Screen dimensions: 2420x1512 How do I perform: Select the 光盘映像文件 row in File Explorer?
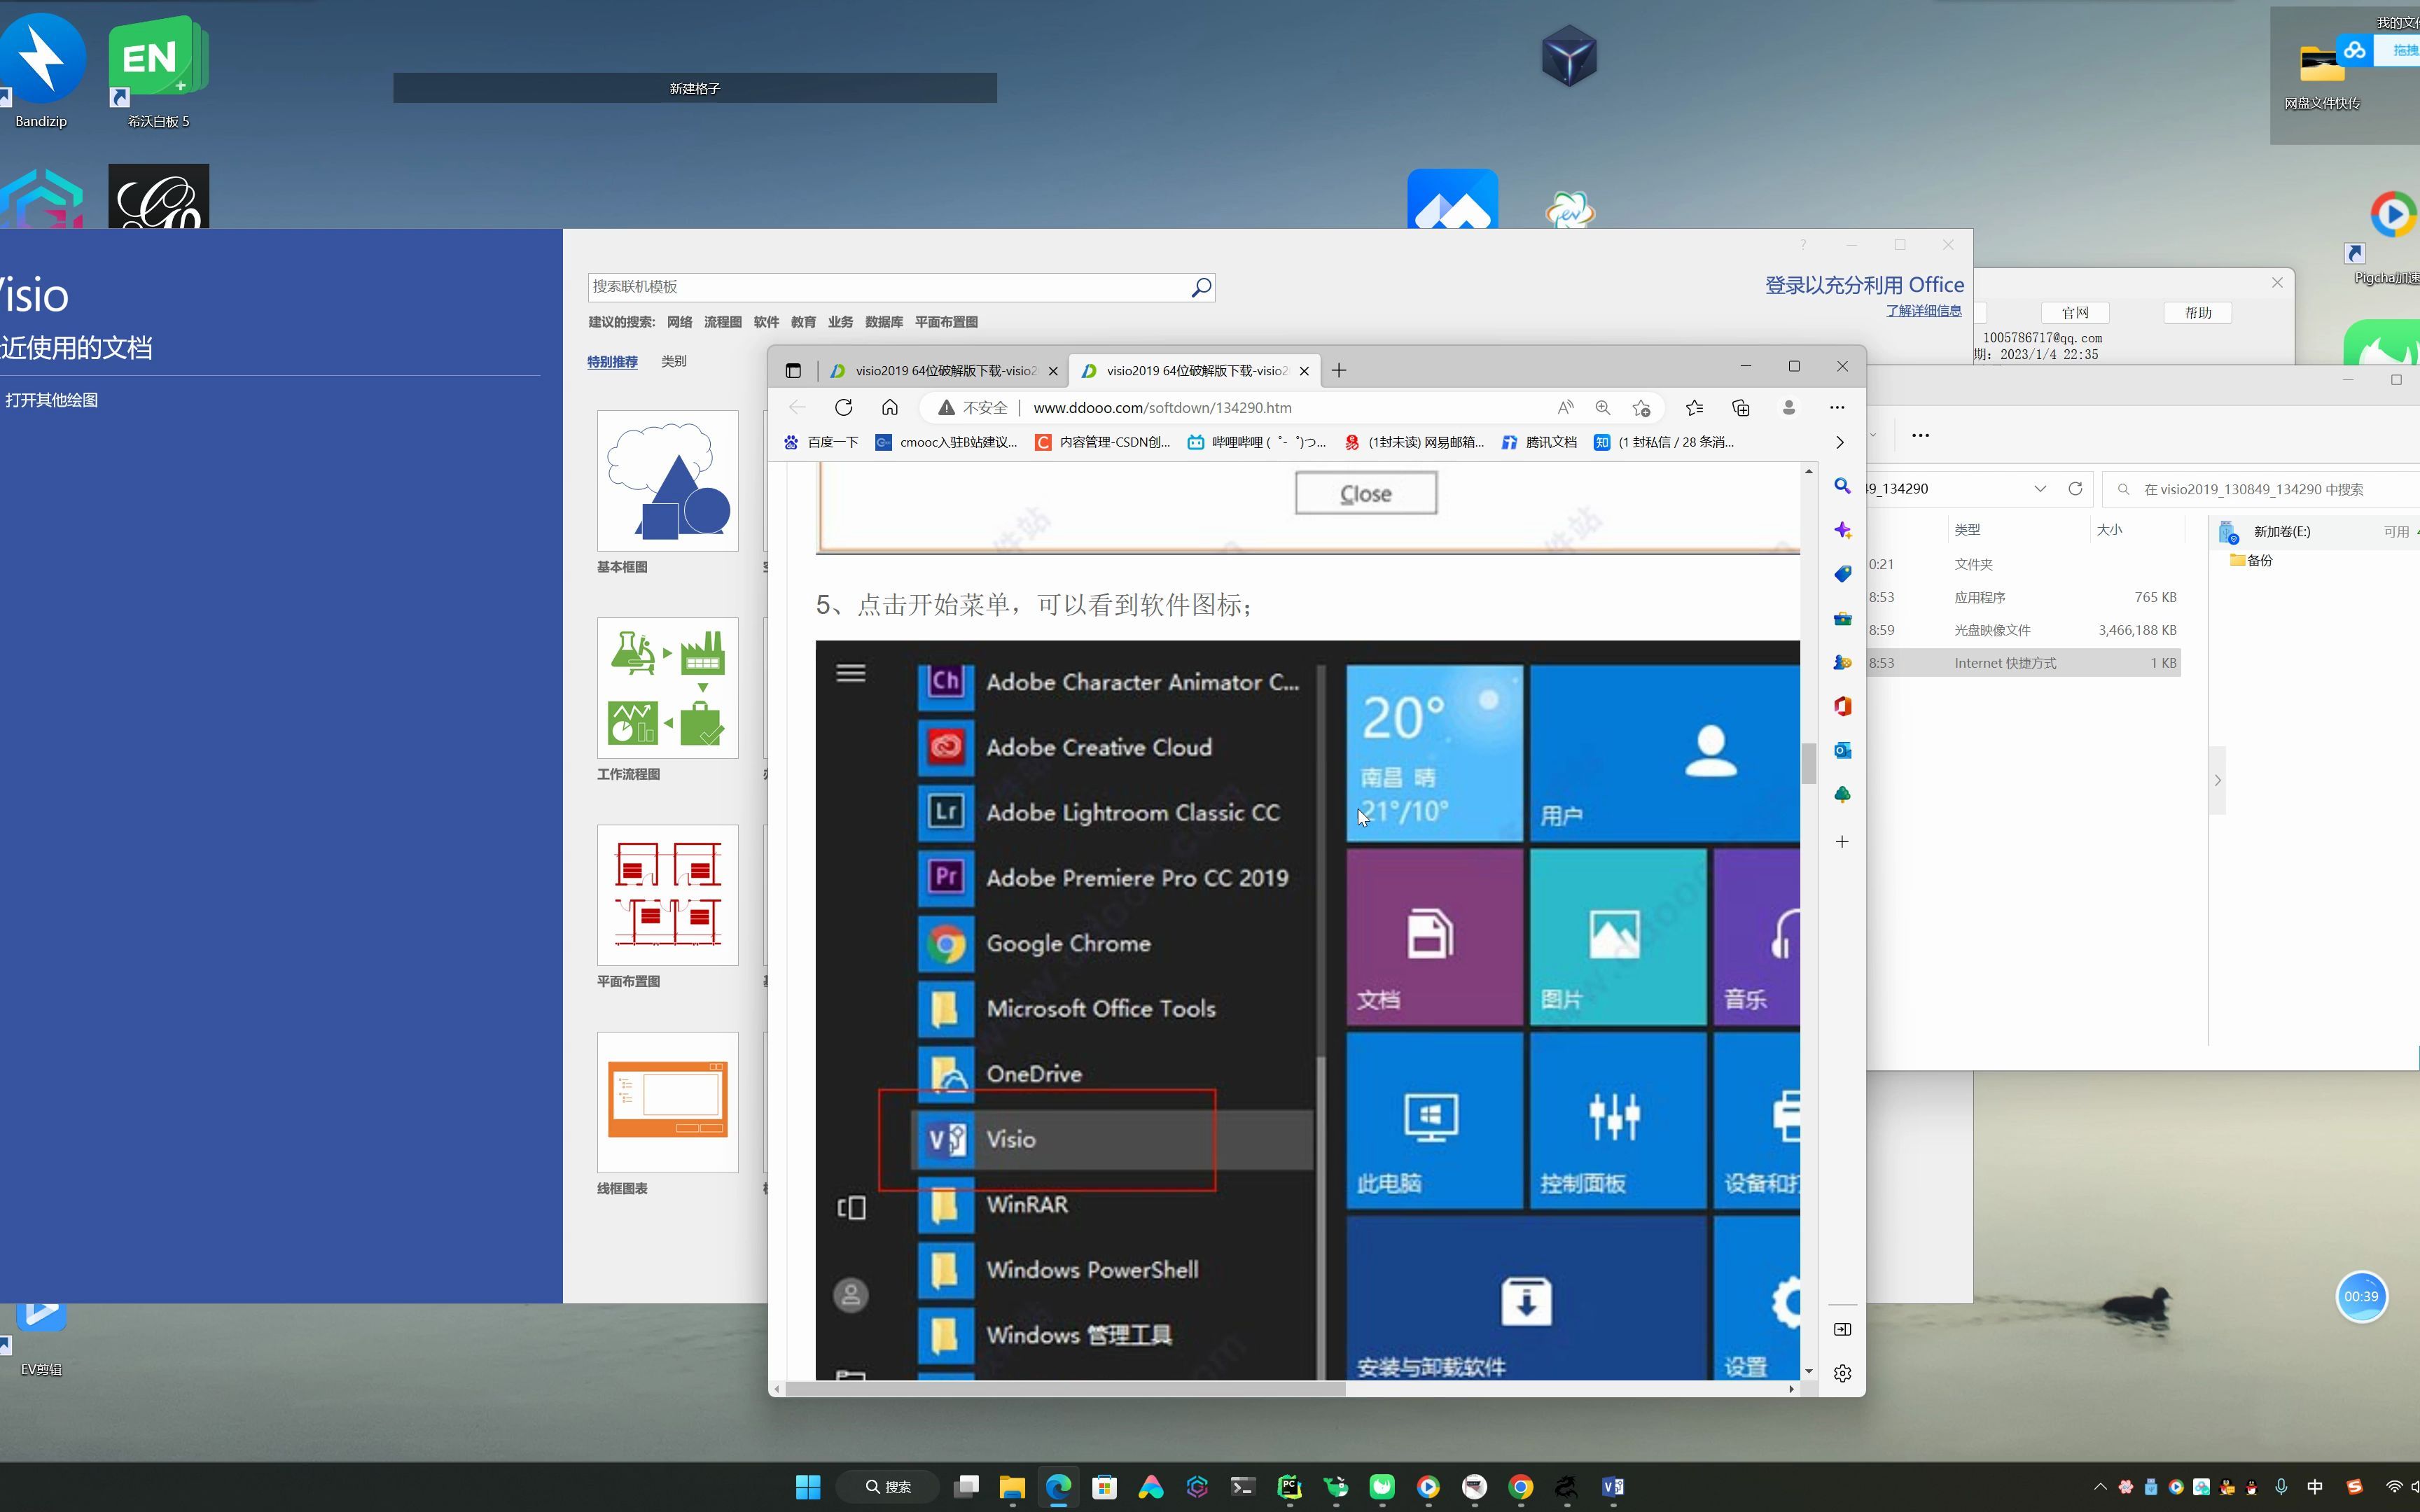pos(2024,630)
